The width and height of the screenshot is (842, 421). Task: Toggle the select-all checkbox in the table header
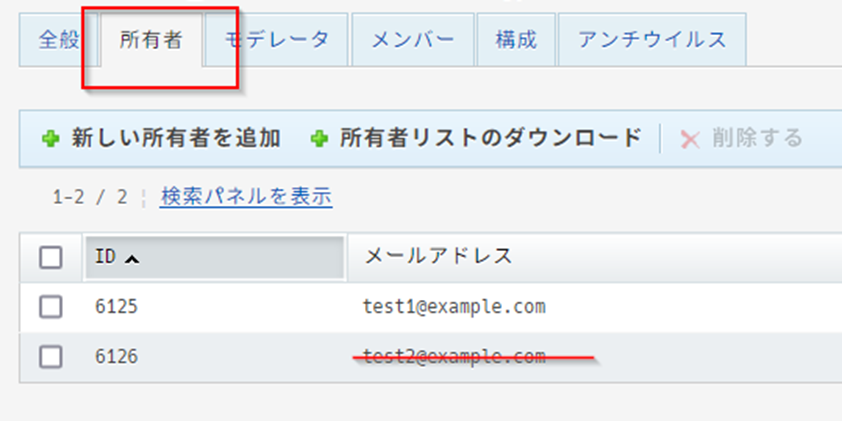click(51, 258)
